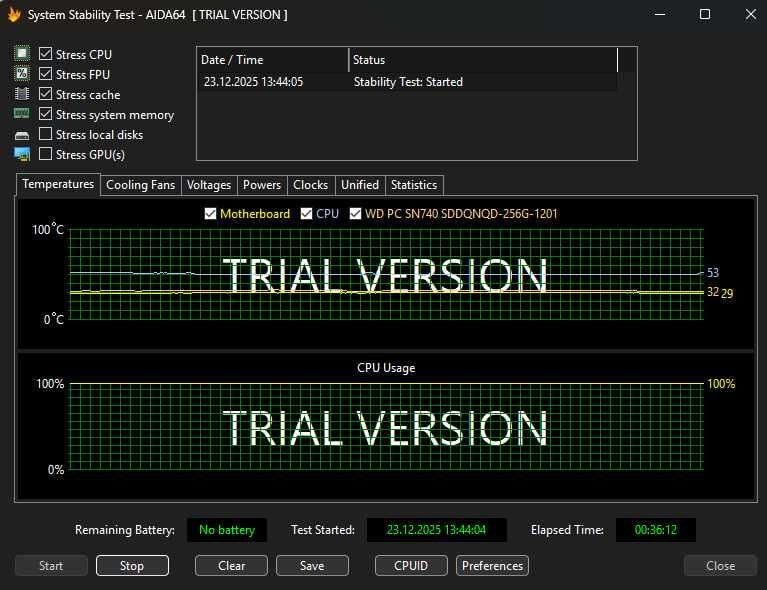767x590 pixels.
Task: Switch to the Clocks tab
Action: tap(311, 185)
